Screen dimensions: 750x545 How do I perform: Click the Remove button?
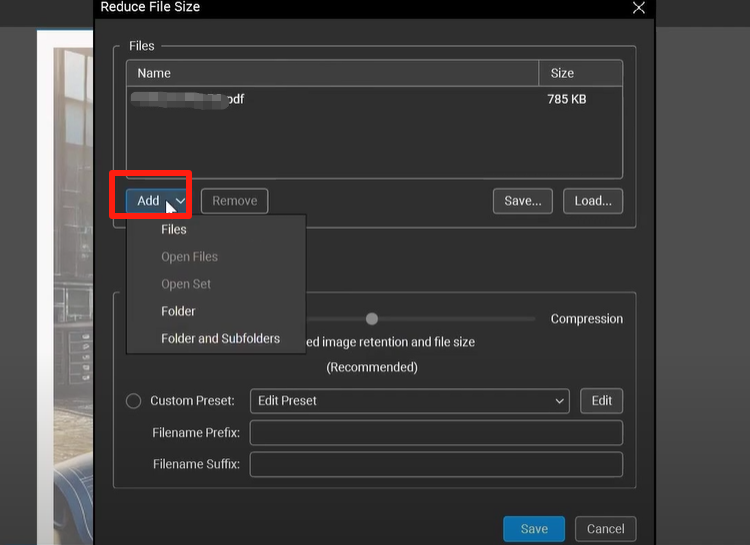(234, 201)
